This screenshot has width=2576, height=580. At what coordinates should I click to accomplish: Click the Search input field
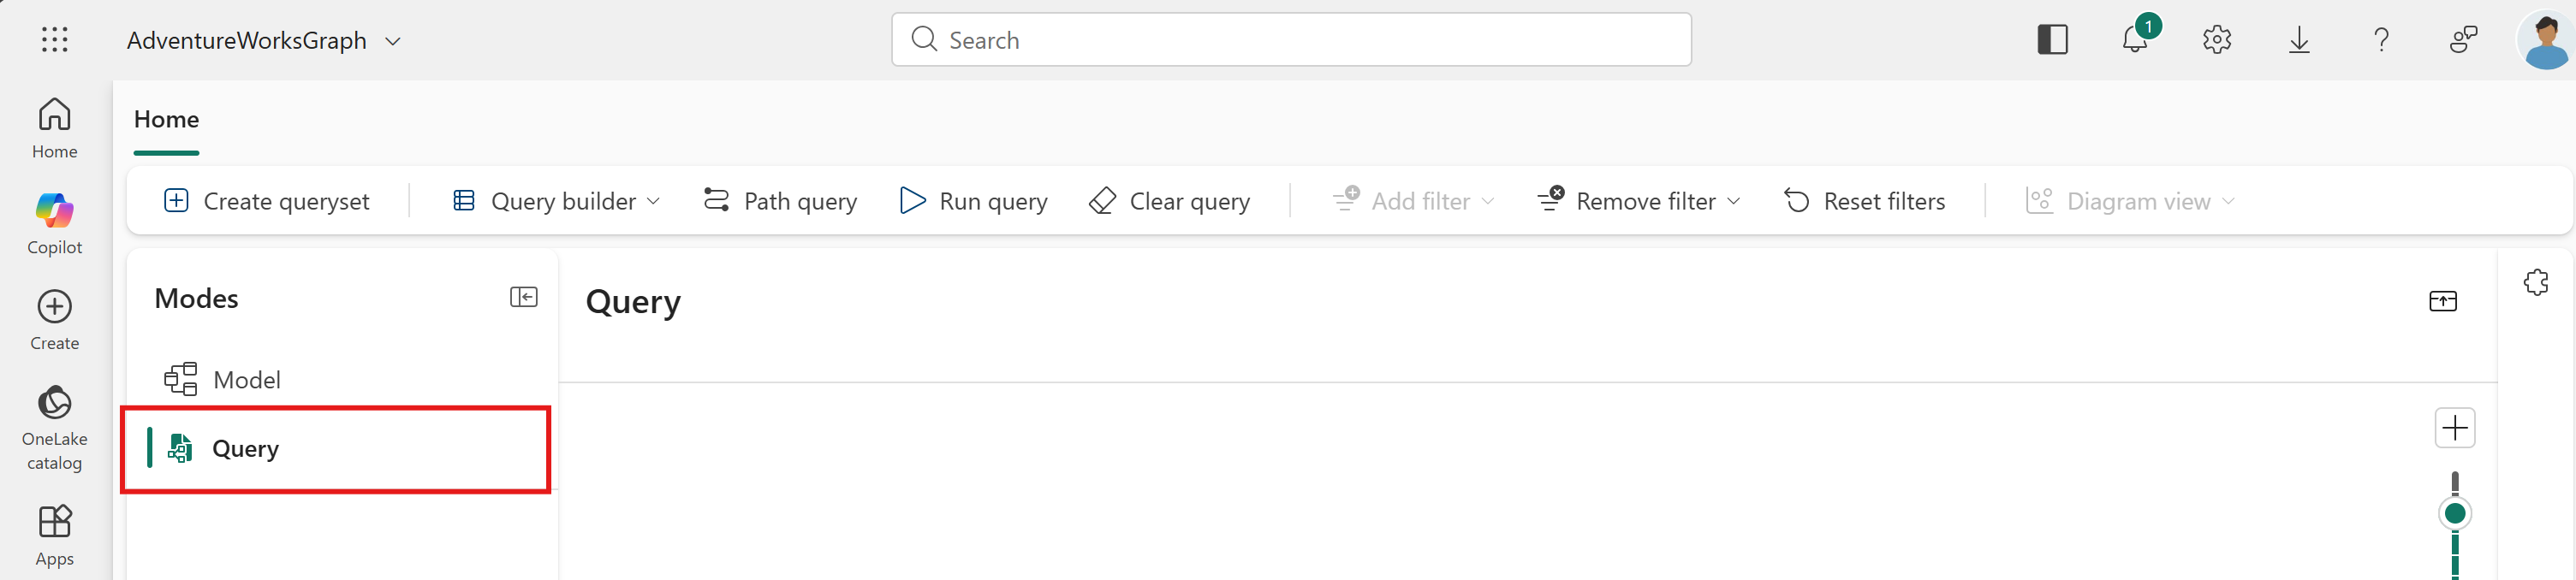[x=1291, y=40]
